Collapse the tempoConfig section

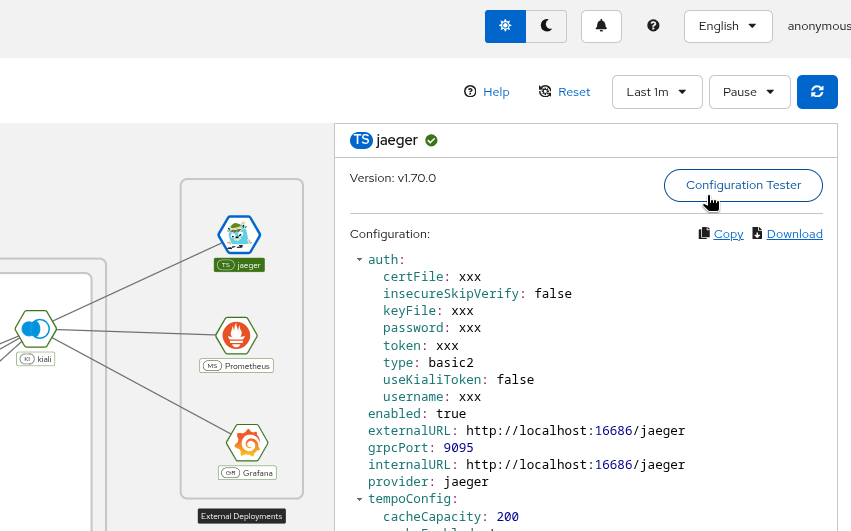pyautogui.click(x=359, y=499)
